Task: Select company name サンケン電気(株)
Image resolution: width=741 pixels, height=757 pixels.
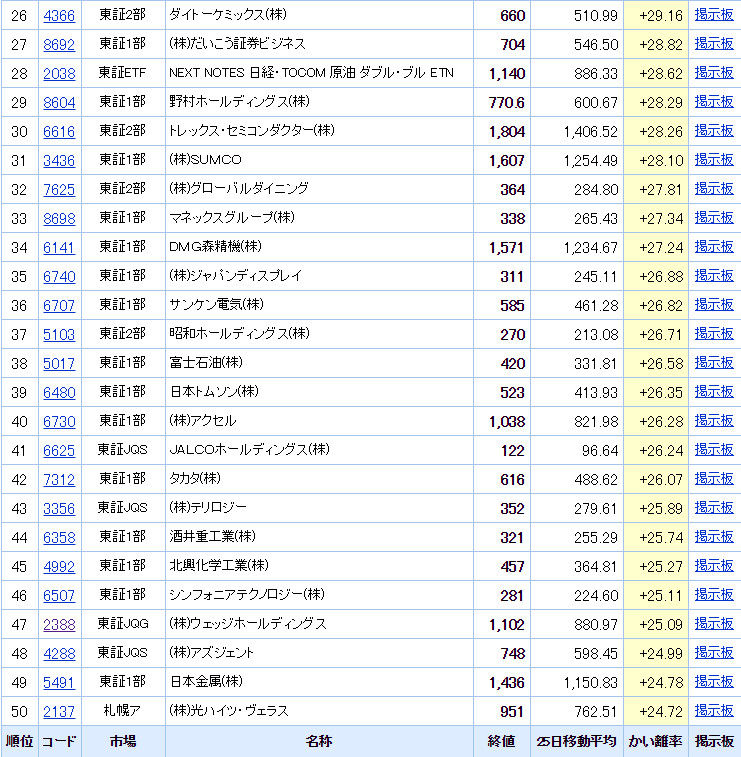Action: tap(216, 305)
